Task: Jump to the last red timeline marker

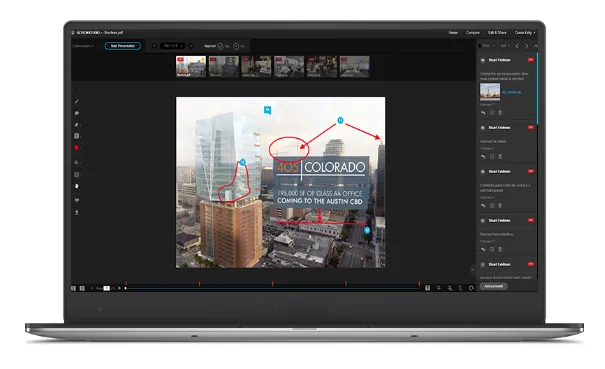Action: [x=419, y=284]
